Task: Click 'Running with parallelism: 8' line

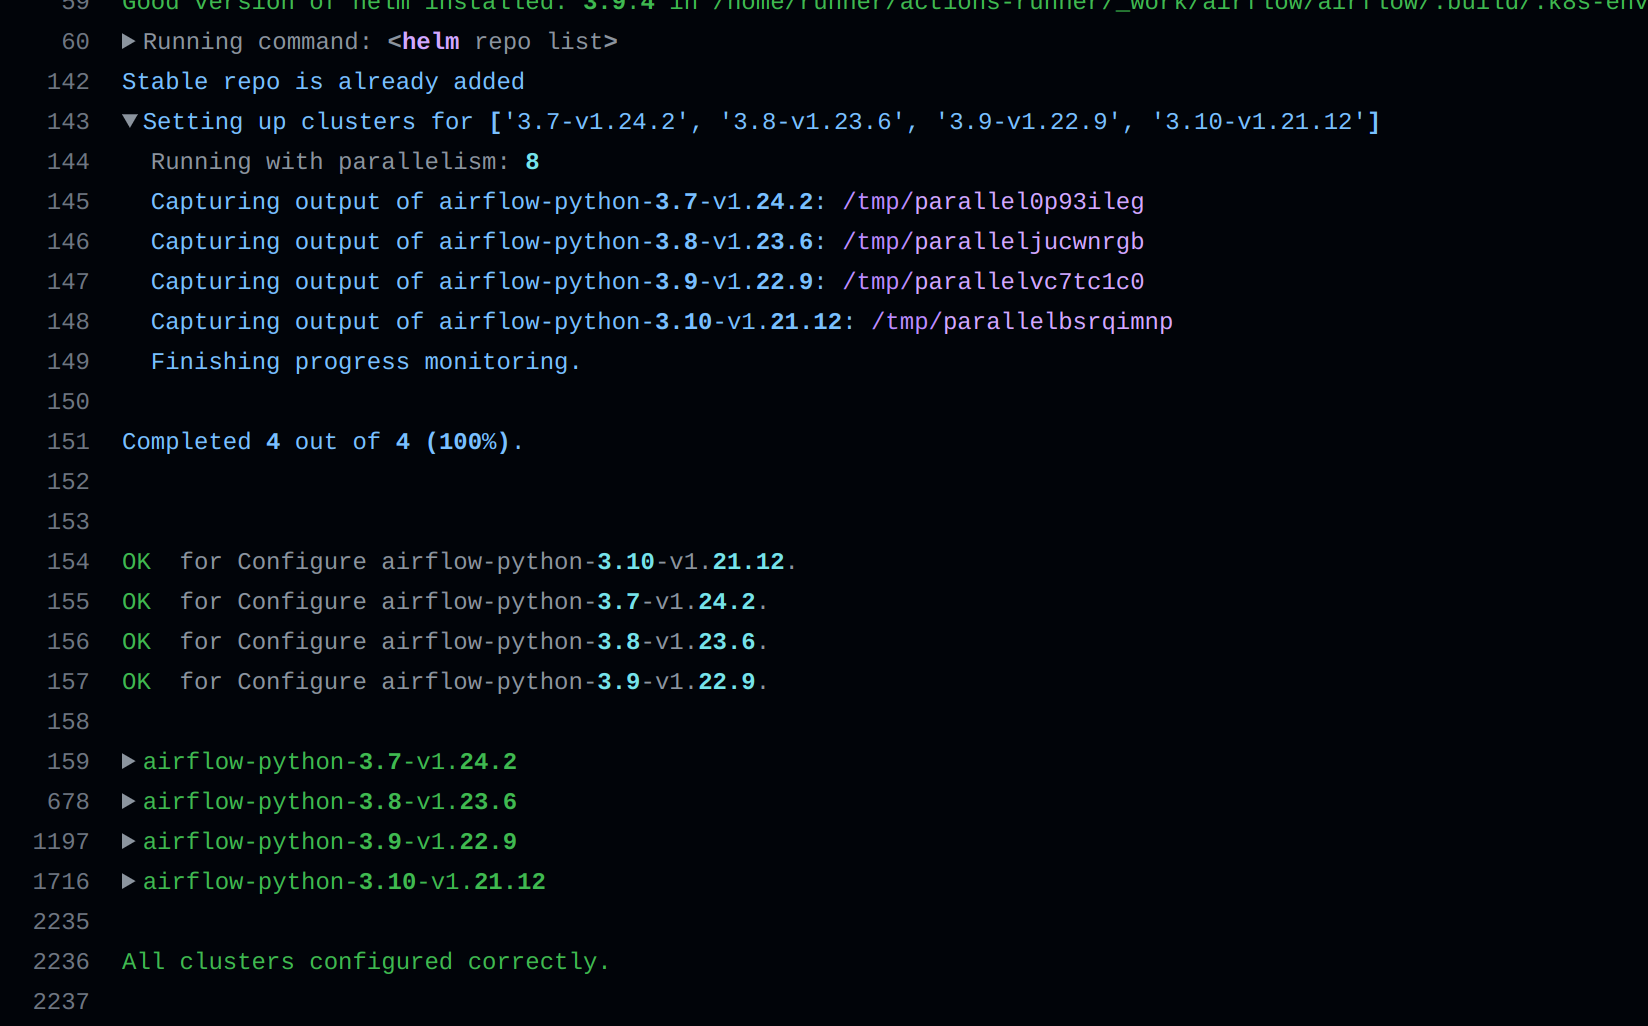Action: tap(345, 162)
